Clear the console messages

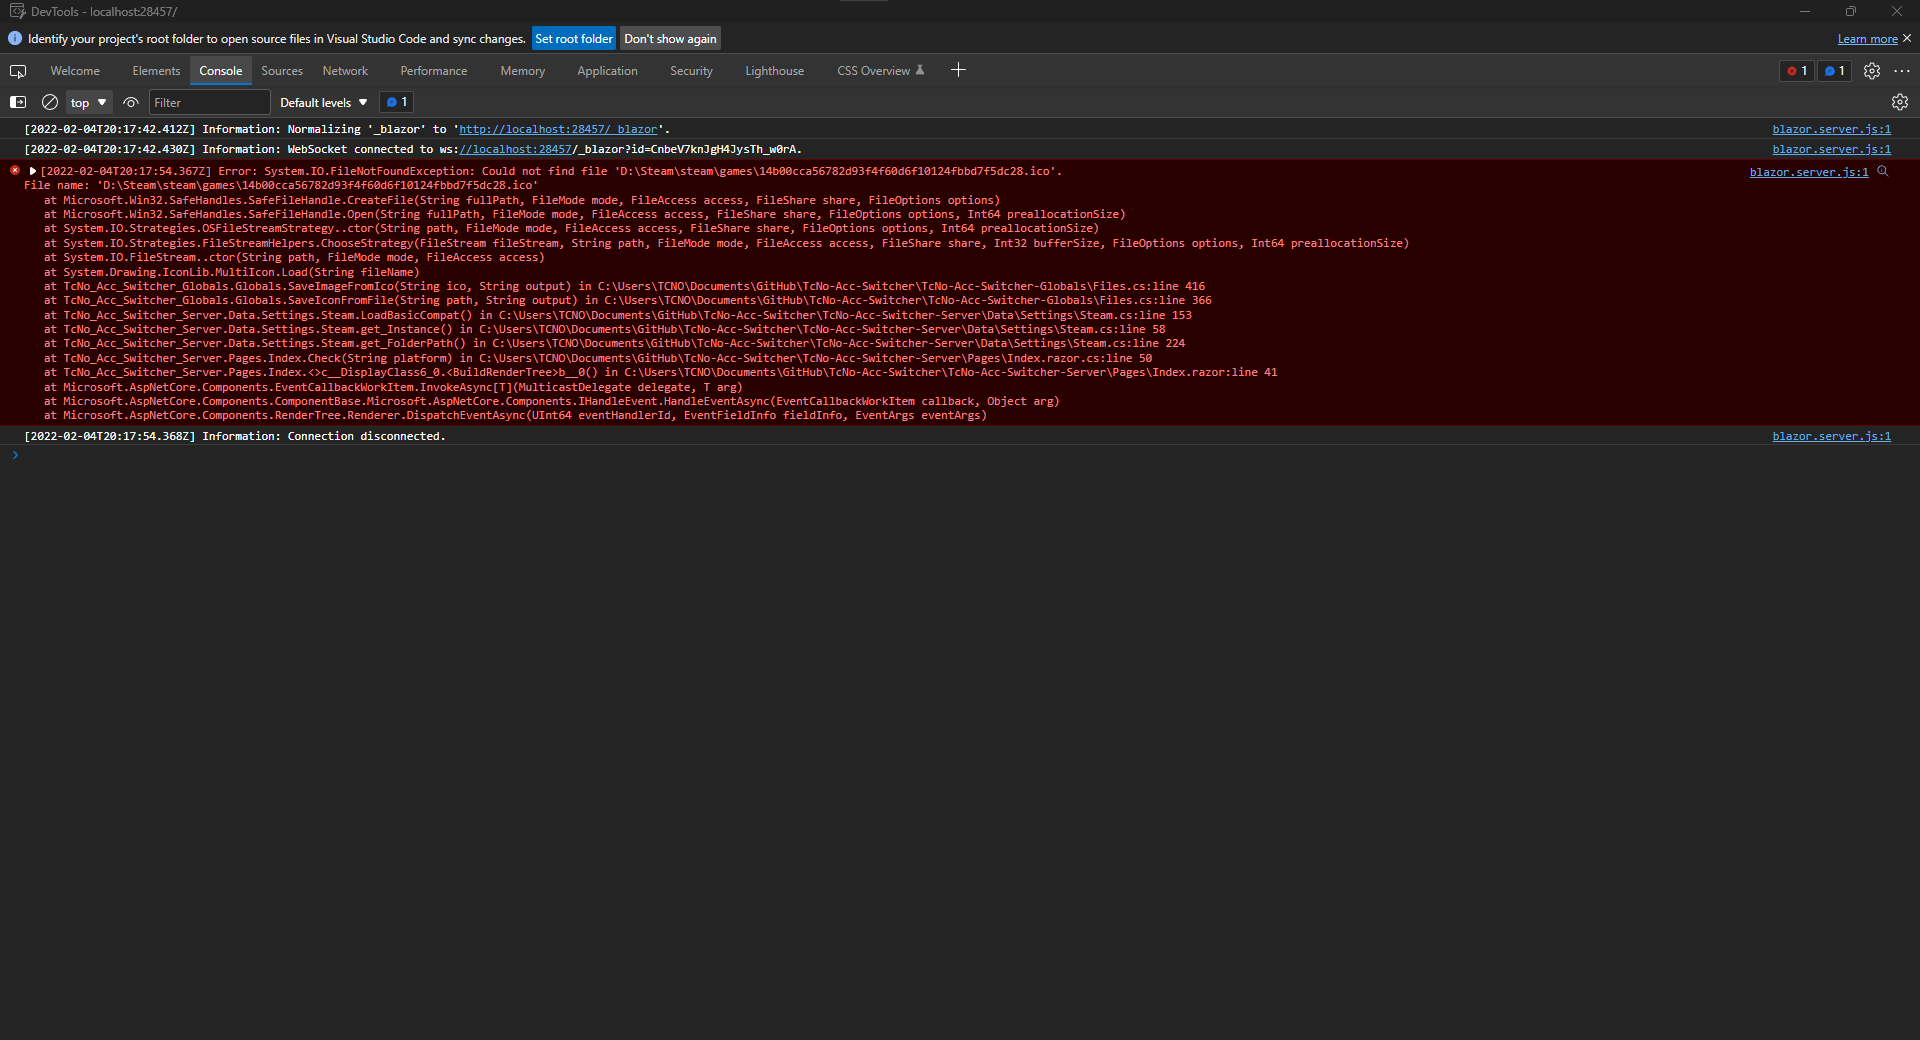49,102
